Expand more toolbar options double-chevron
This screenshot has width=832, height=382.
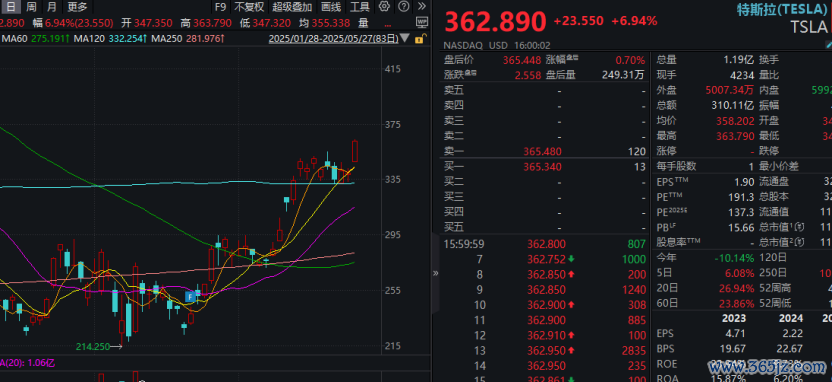(x=421, y=6)
